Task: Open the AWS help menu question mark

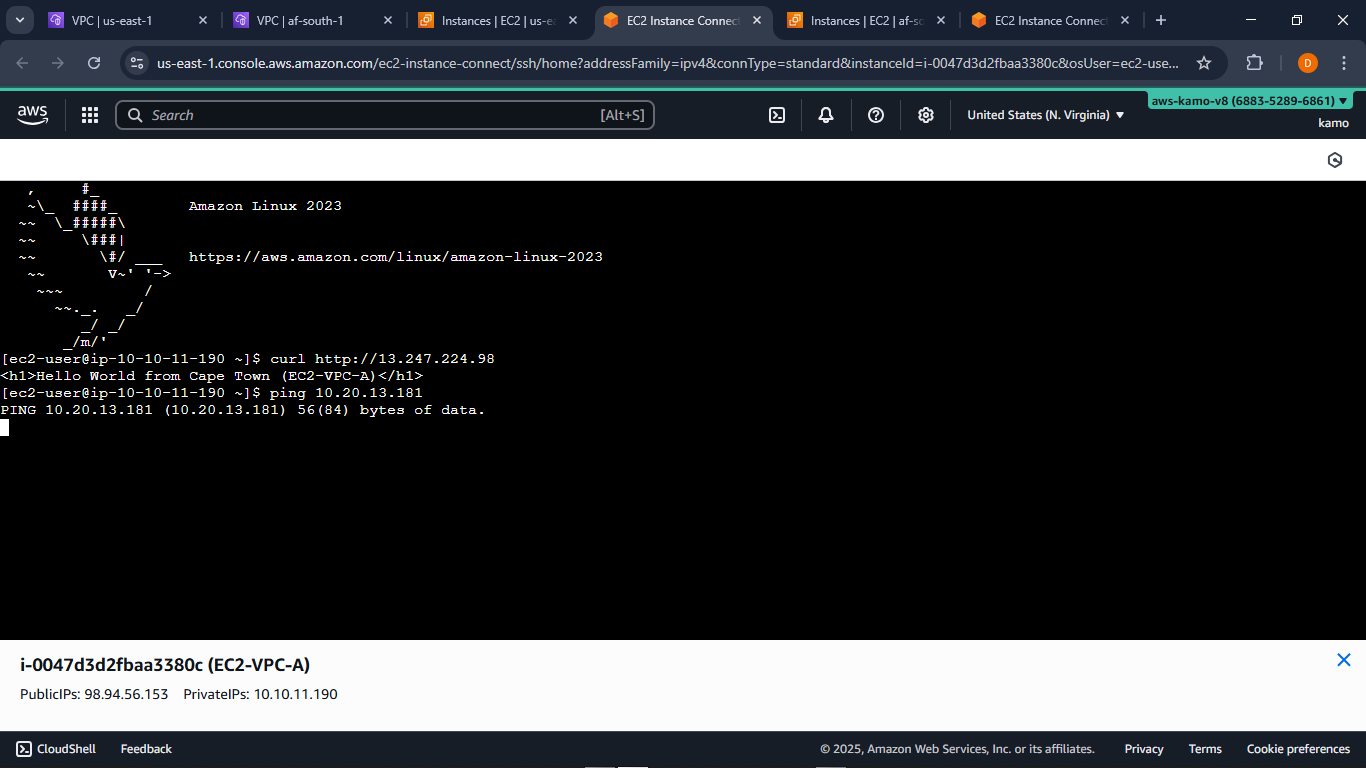Action: coord(875,114)
